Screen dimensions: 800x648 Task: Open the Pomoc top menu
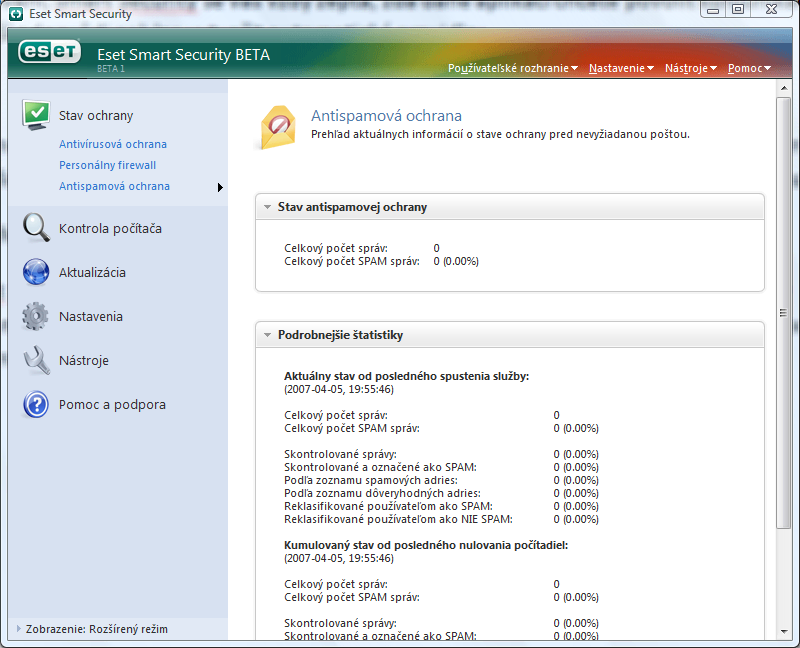click(749, 68)
